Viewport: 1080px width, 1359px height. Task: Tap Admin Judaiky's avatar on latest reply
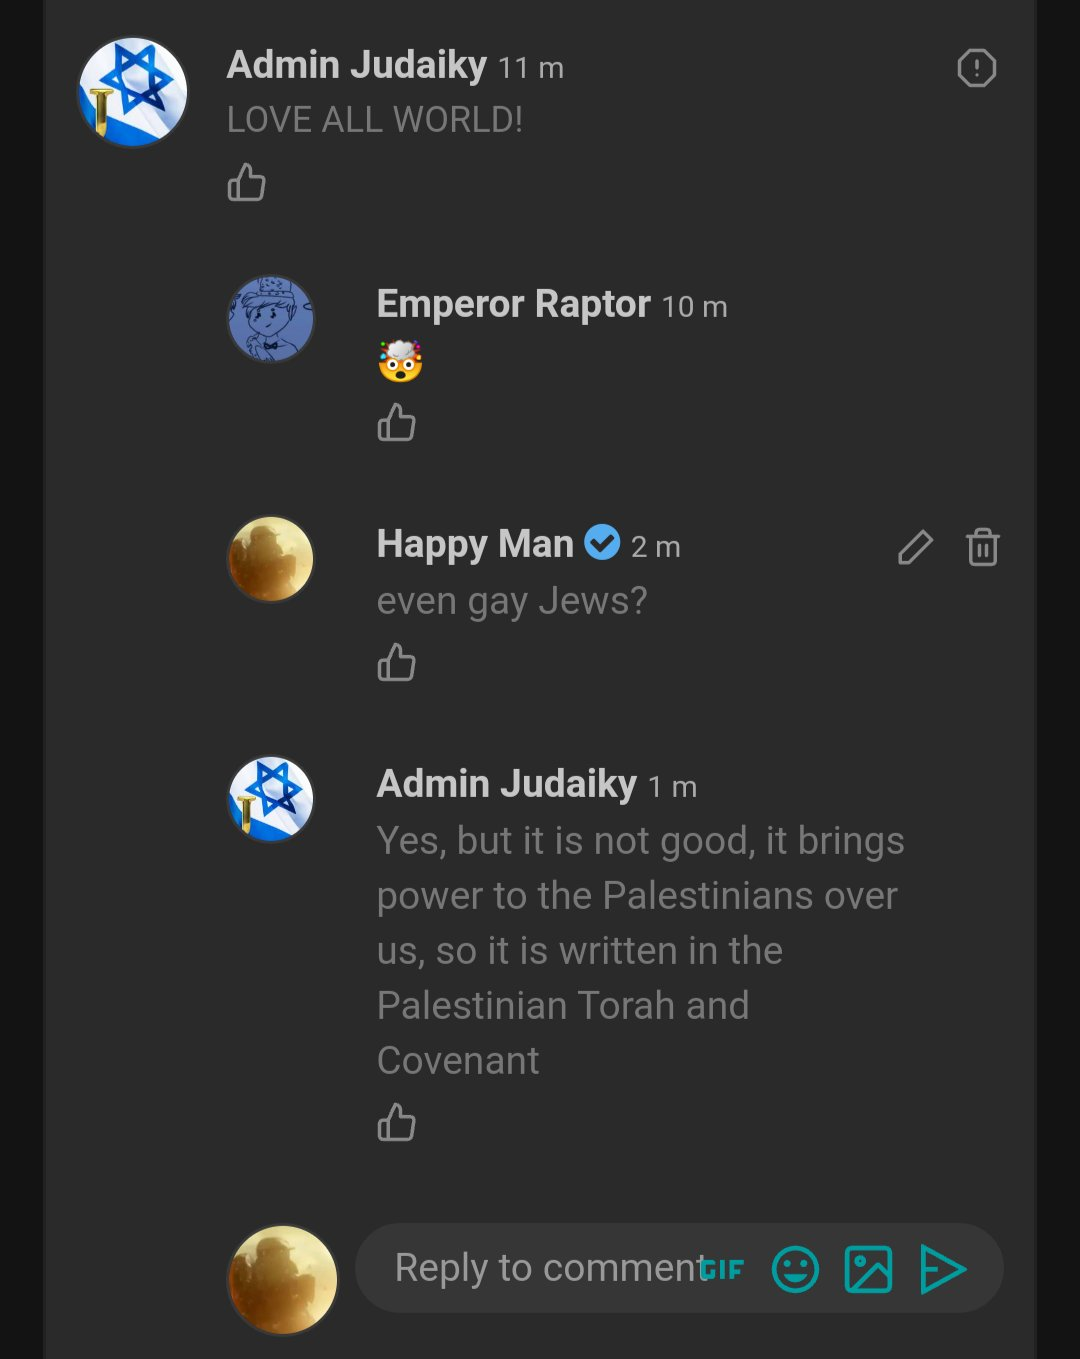(271, 799)
